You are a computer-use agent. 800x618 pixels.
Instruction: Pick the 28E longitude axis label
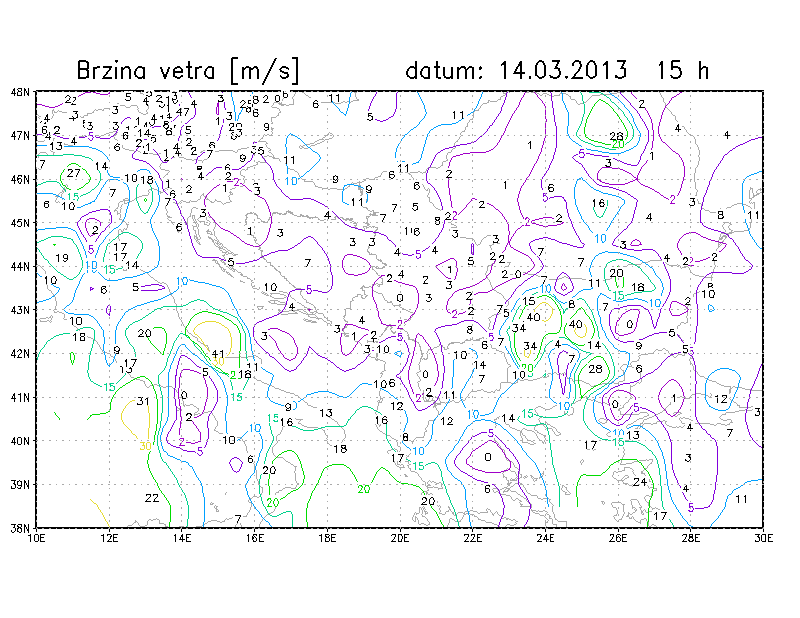tap(691, 538)
